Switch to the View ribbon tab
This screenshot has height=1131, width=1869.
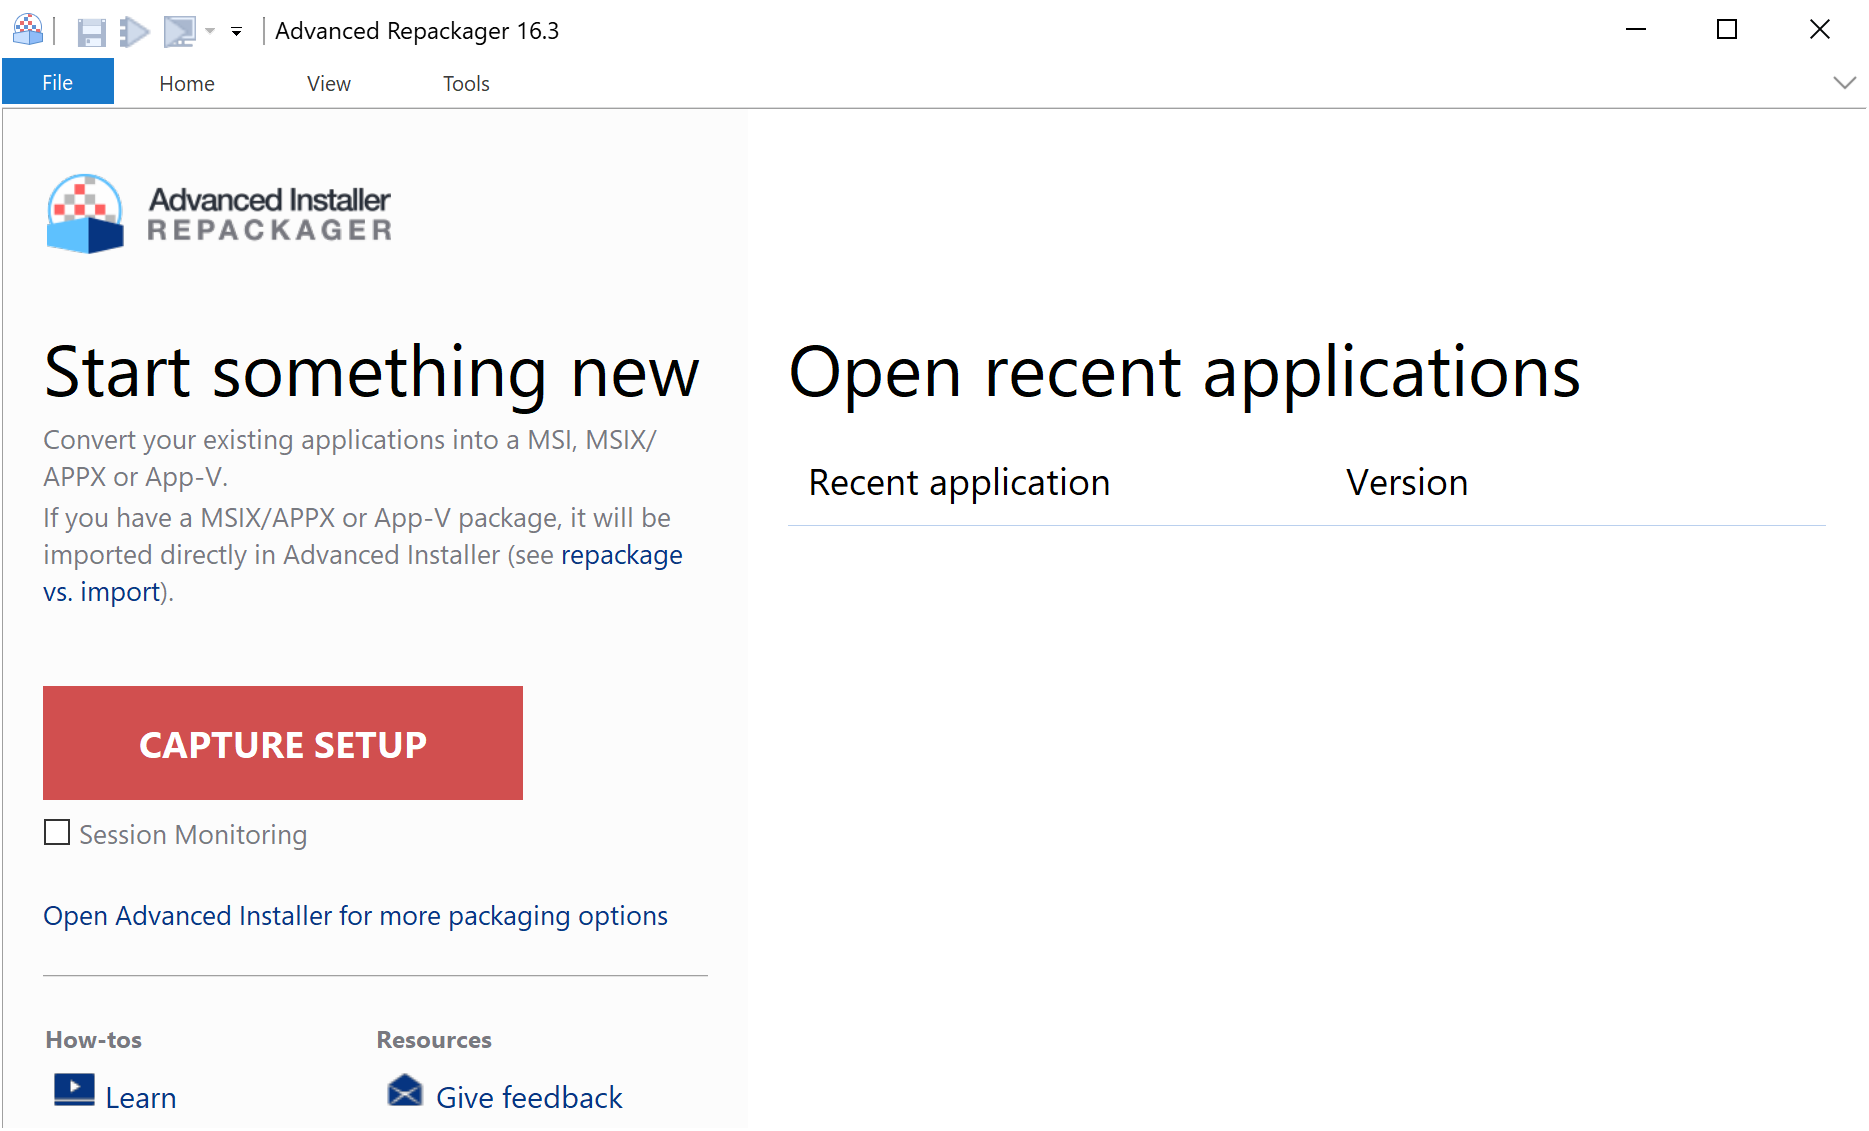329,83
